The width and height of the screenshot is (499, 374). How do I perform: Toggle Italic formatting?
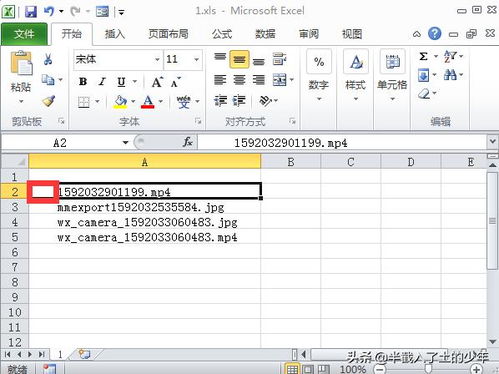coord(102,82)
